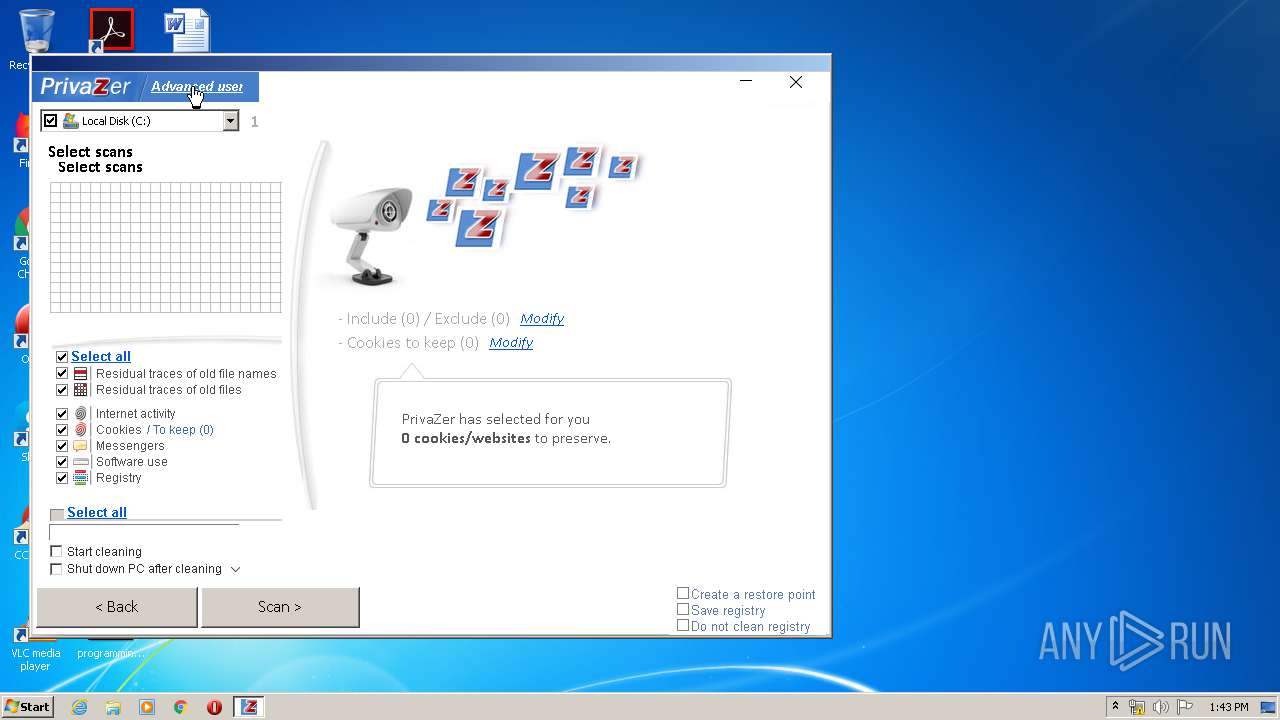Uncheck the top Select all checkbox
This screenshot has width=1280, height=720.
click(62, 357)
